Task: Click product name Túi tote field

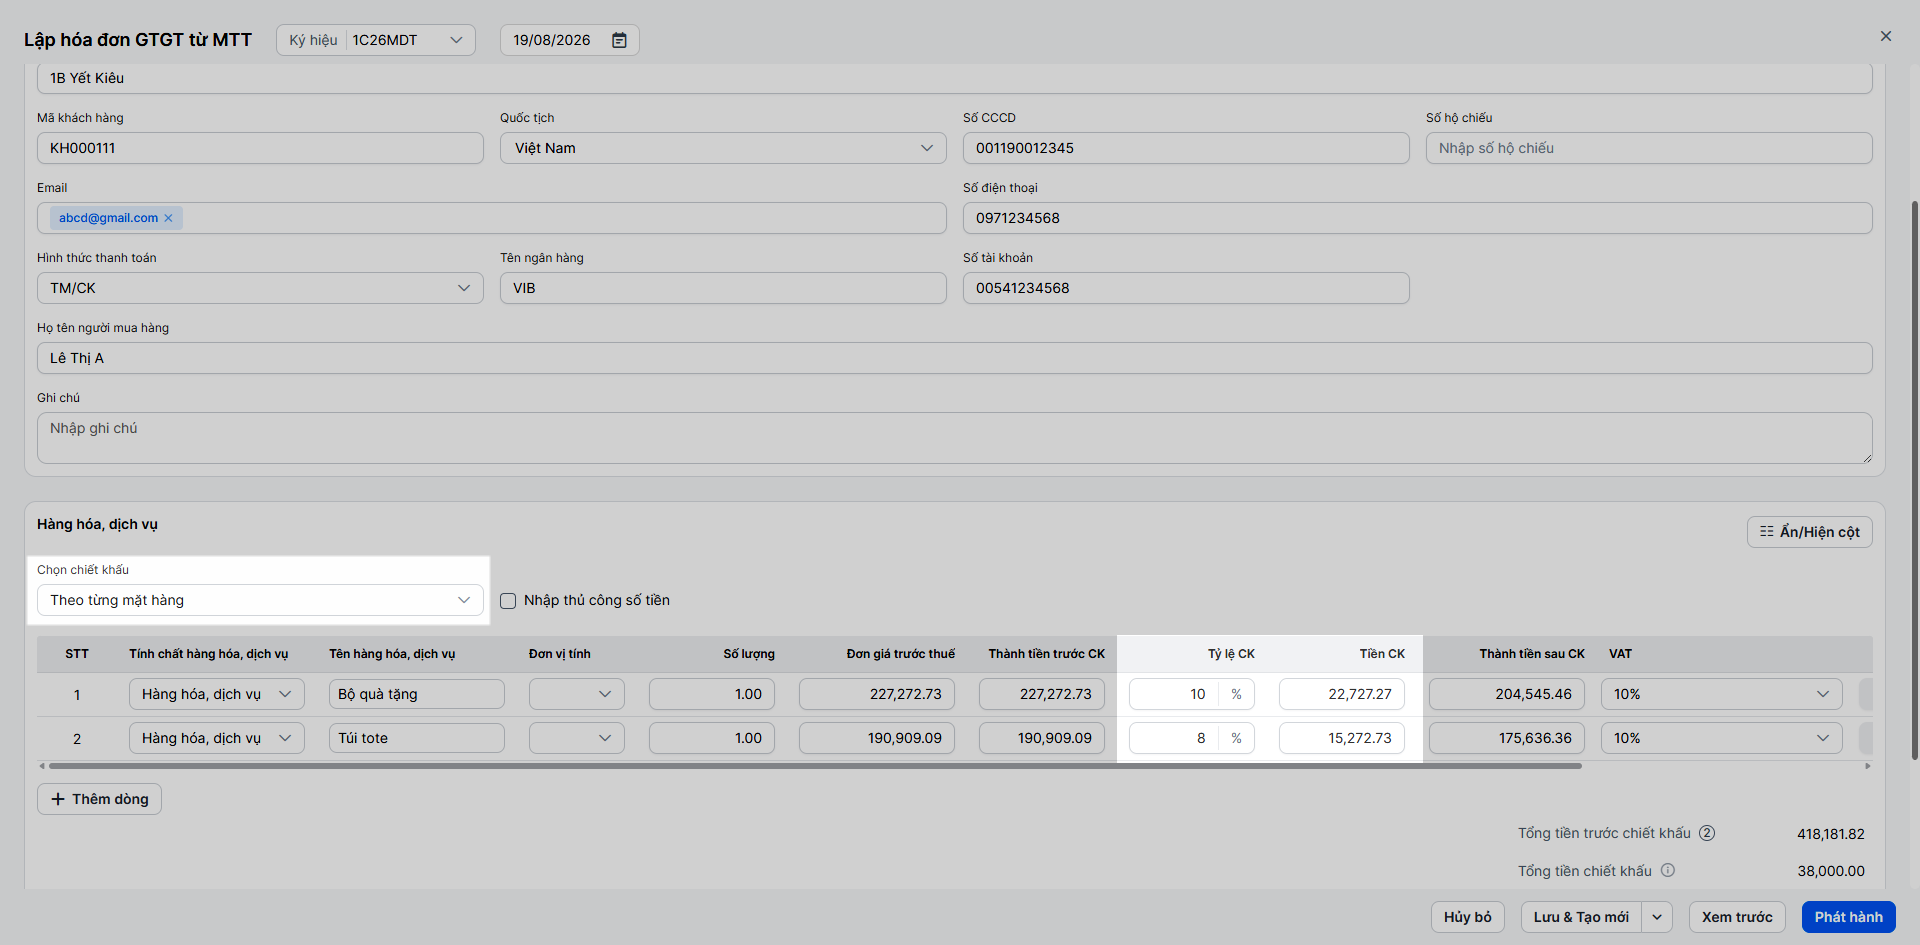Action: click(417, 738)
